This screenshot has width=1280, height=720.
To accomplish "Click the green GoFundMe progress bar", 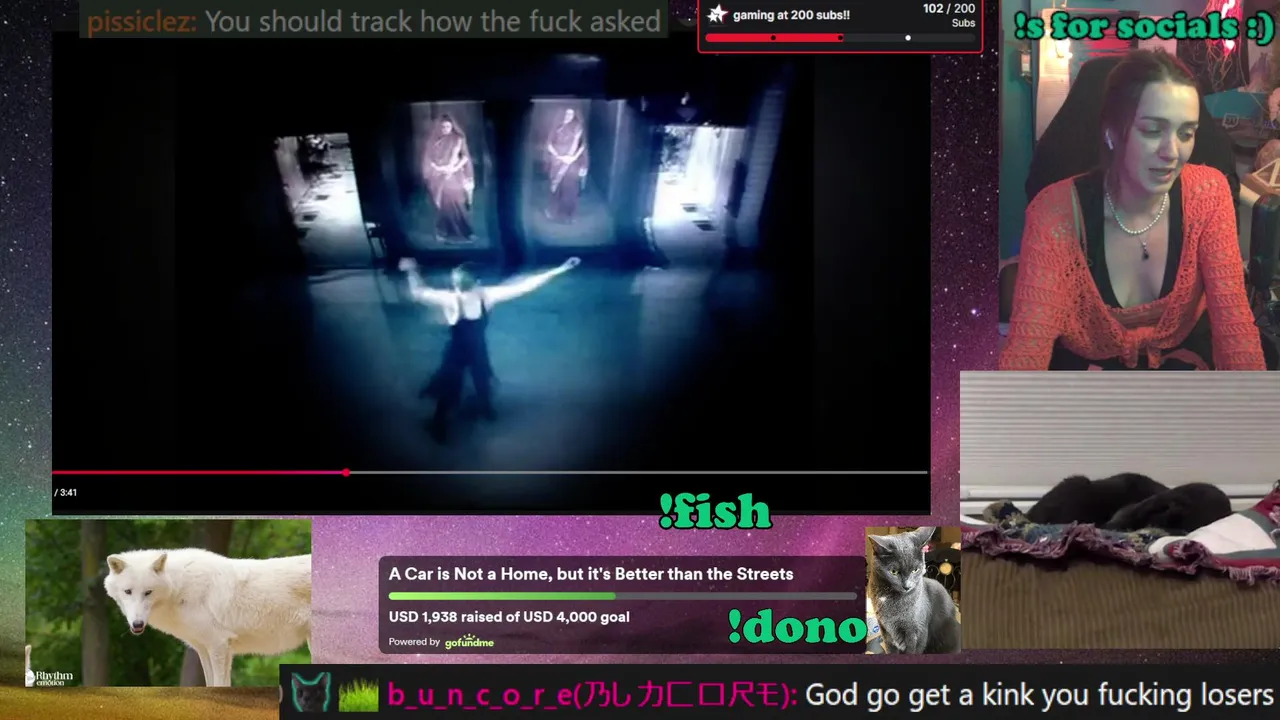I will 622,596.
